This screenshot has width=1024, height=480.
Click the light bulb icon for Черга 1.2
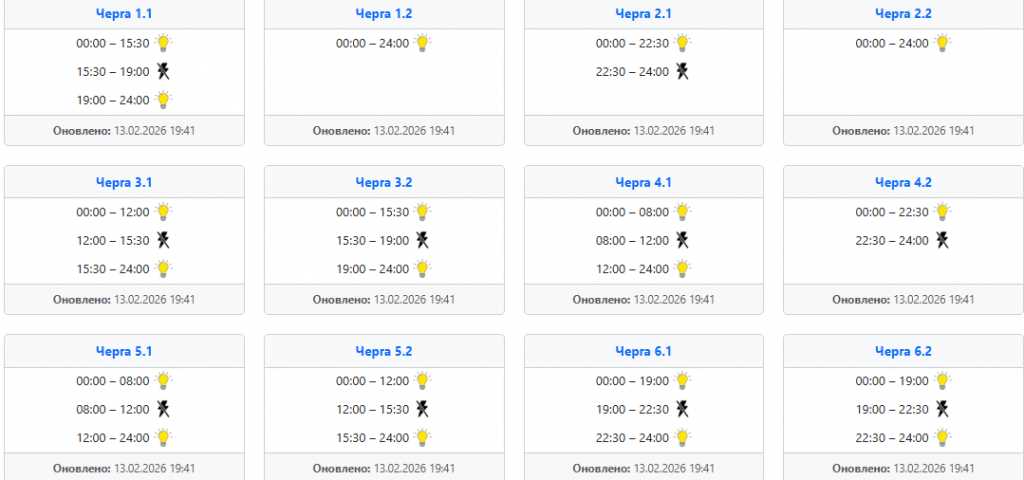pyautogui.click(x=423, y=43)
